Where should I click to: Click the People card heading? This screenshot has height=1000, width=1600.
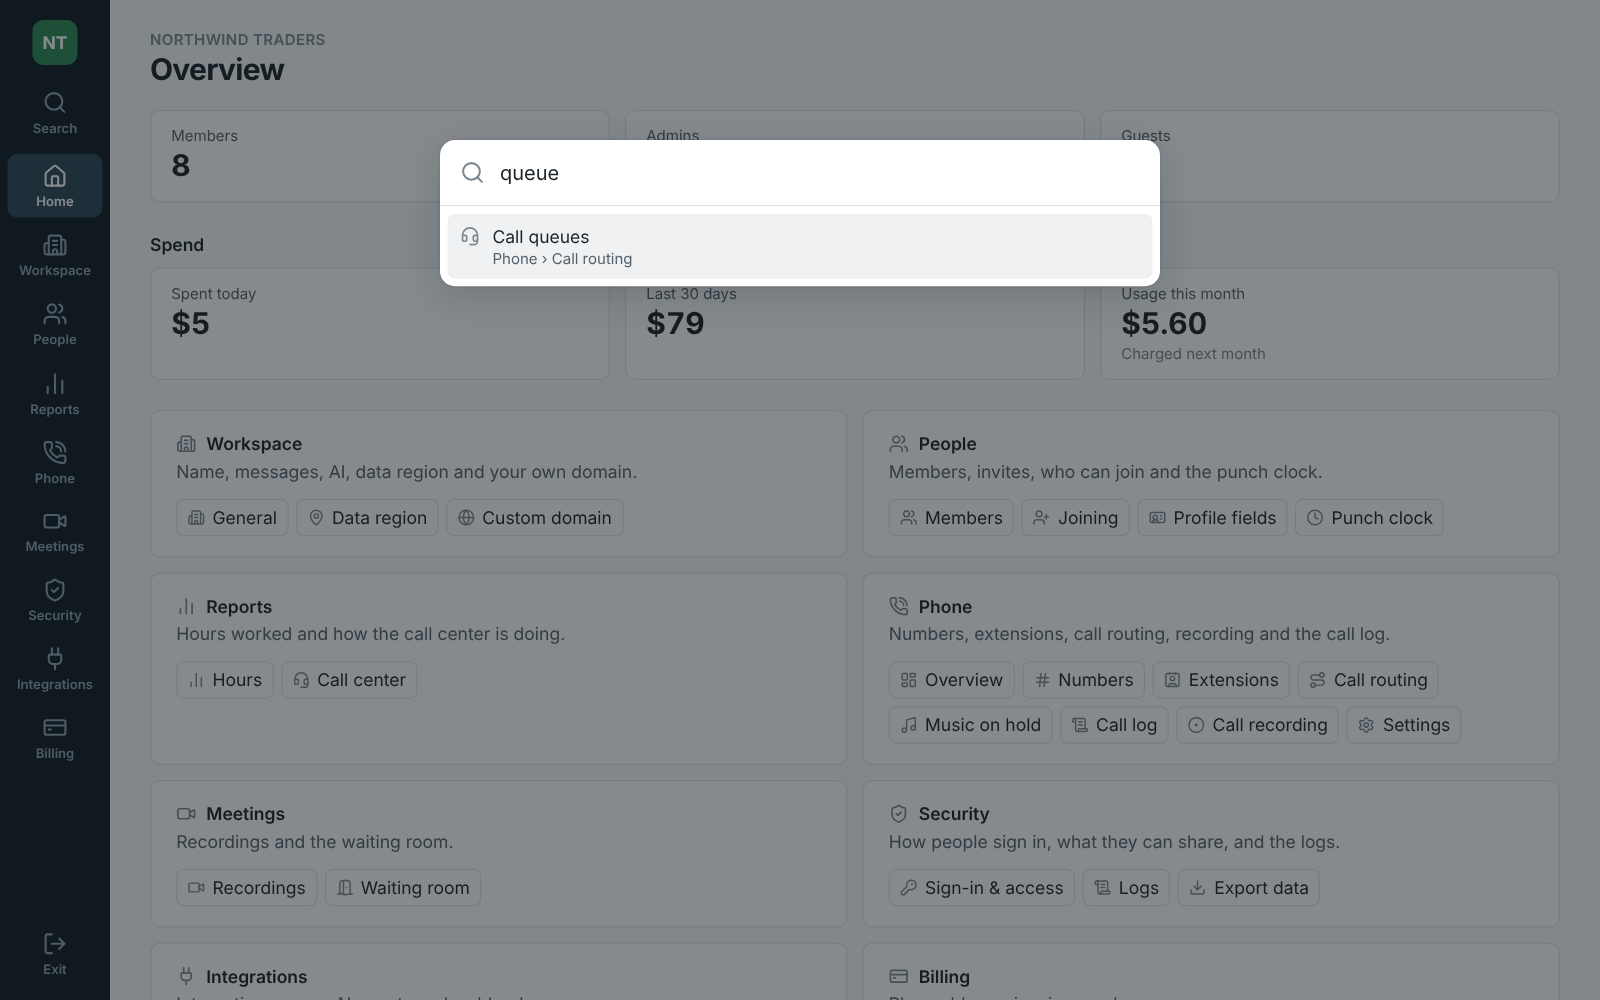(x=947, y=444)
